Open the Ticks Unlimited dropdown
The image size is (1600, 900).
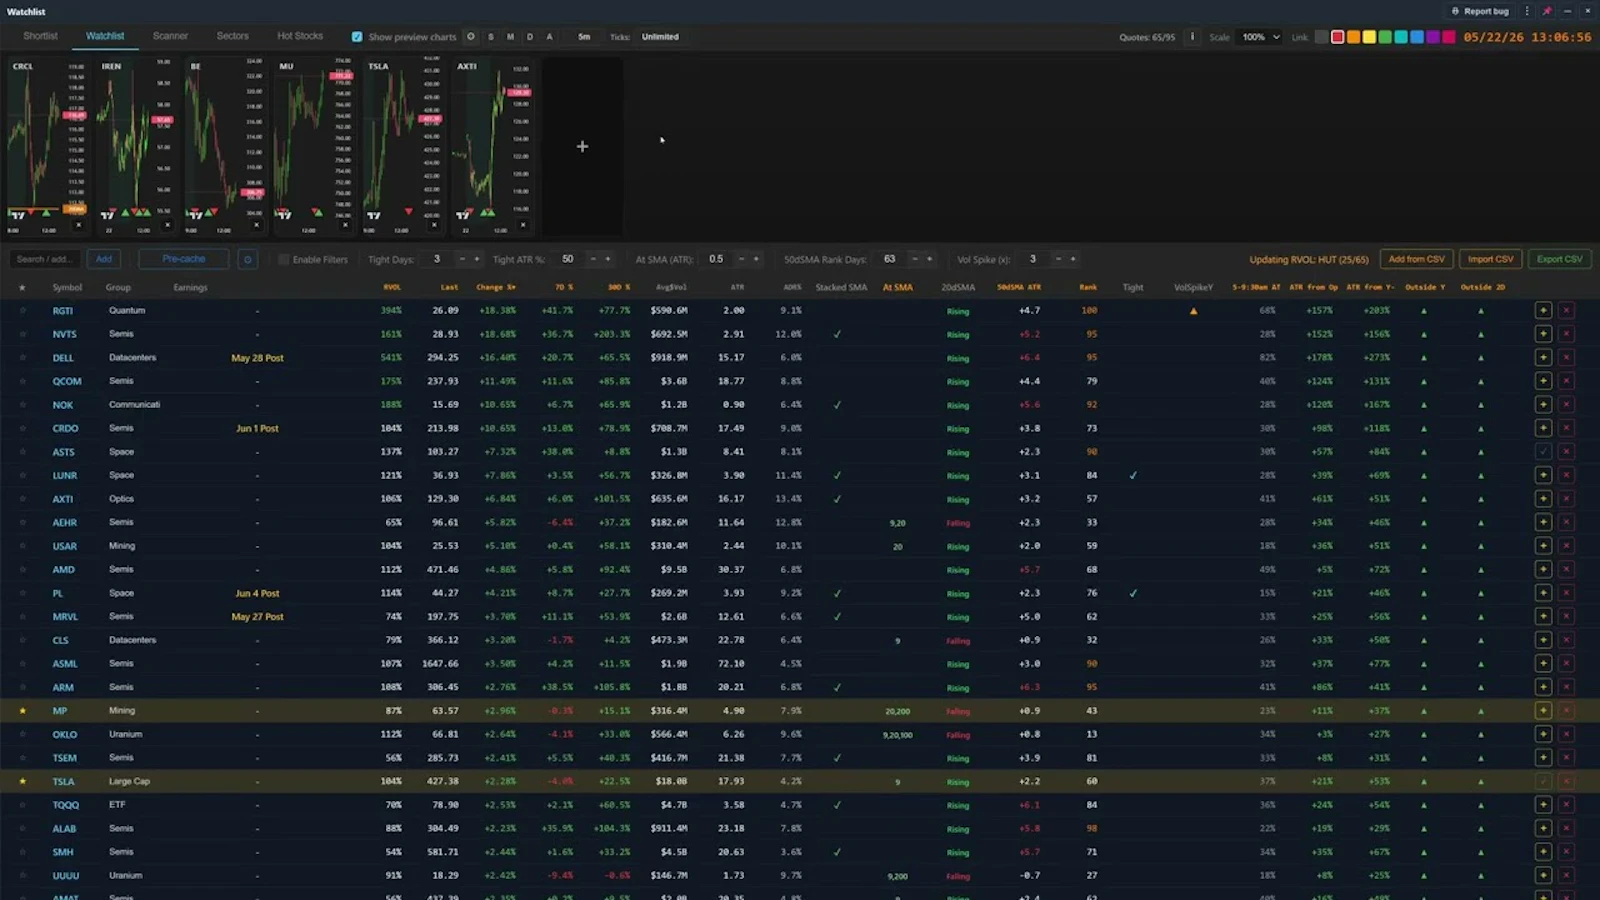point(660,37)
